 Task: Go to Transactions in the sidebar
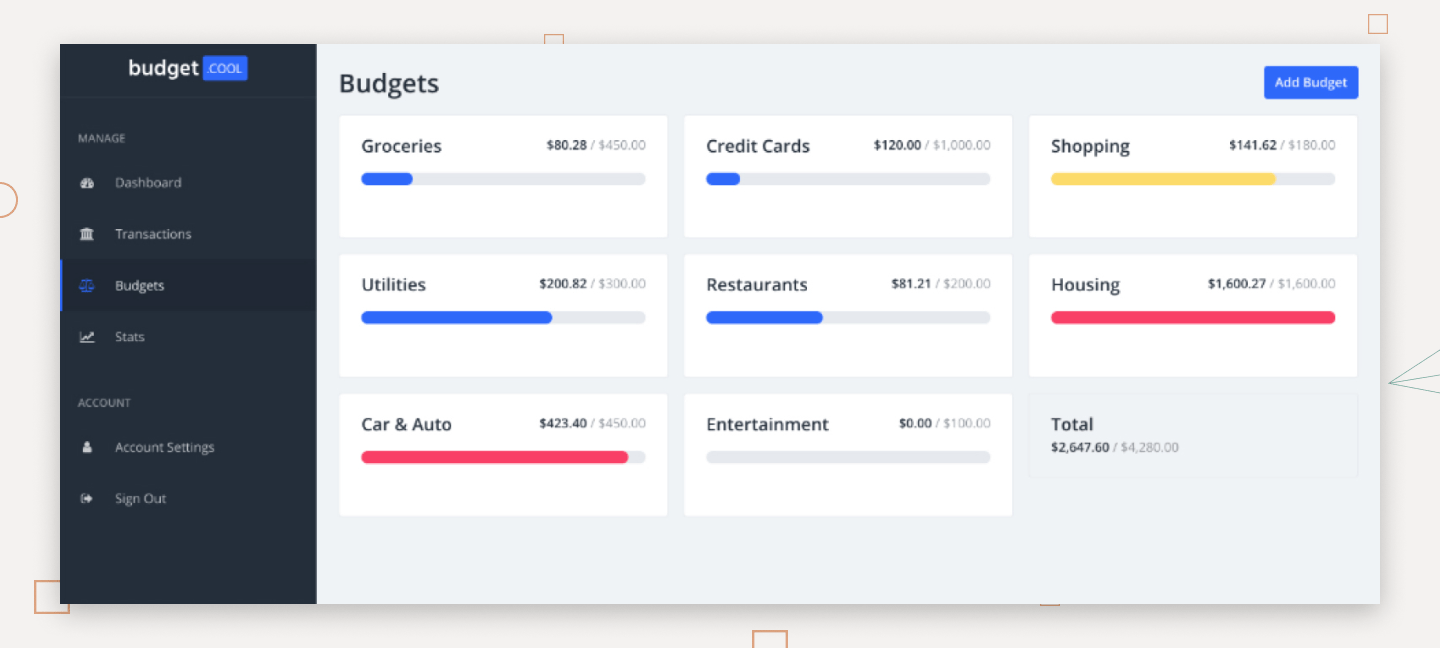152,234
